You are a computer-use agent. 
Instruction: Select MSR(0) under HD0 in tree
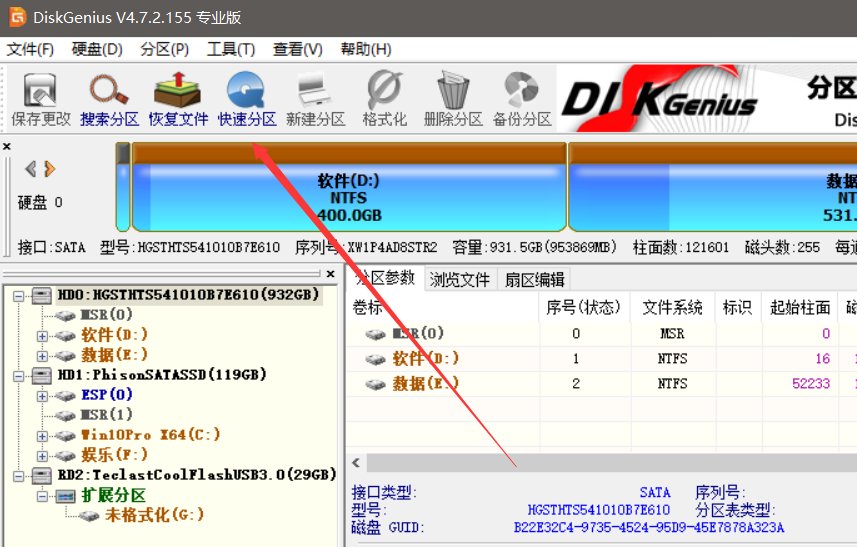pos(107,315)
